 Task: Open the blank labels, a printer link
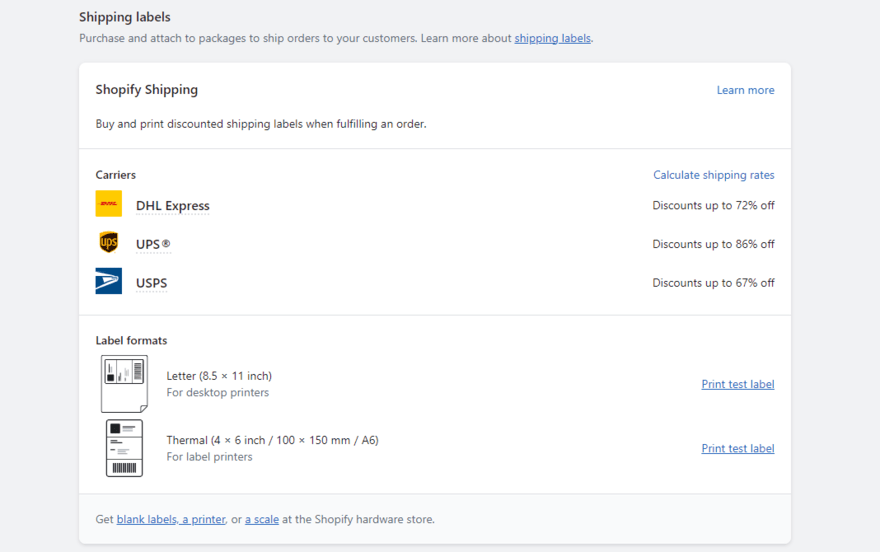171,519
